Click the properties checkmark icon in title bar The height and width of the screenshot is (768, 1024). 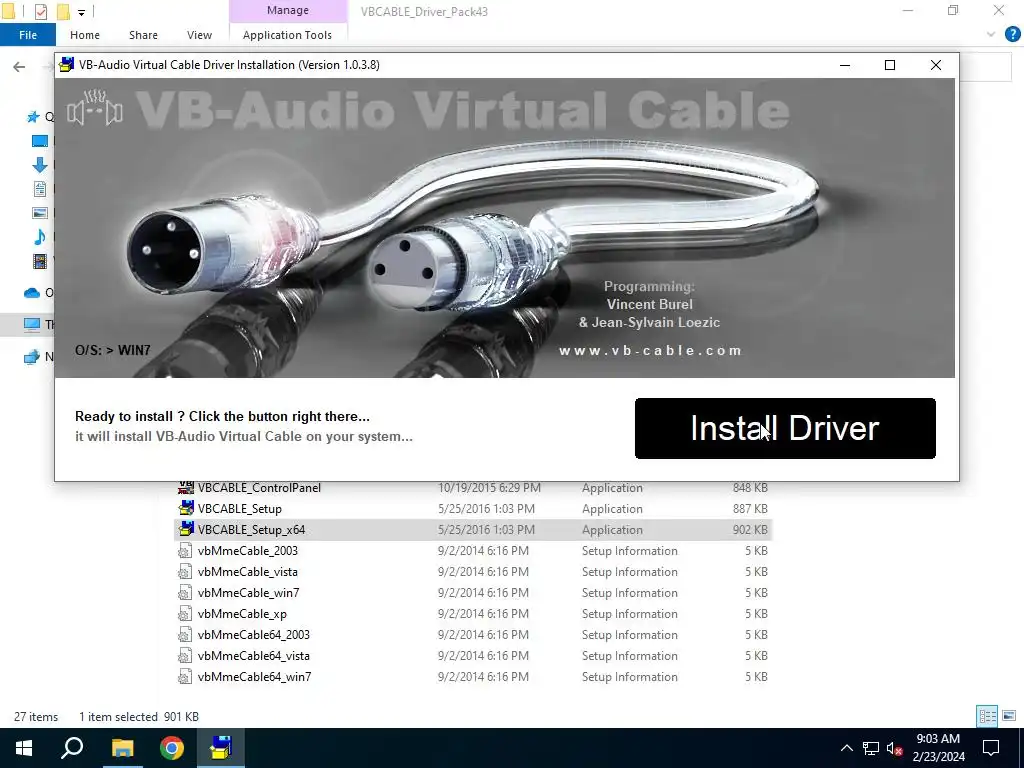(40, 11)
